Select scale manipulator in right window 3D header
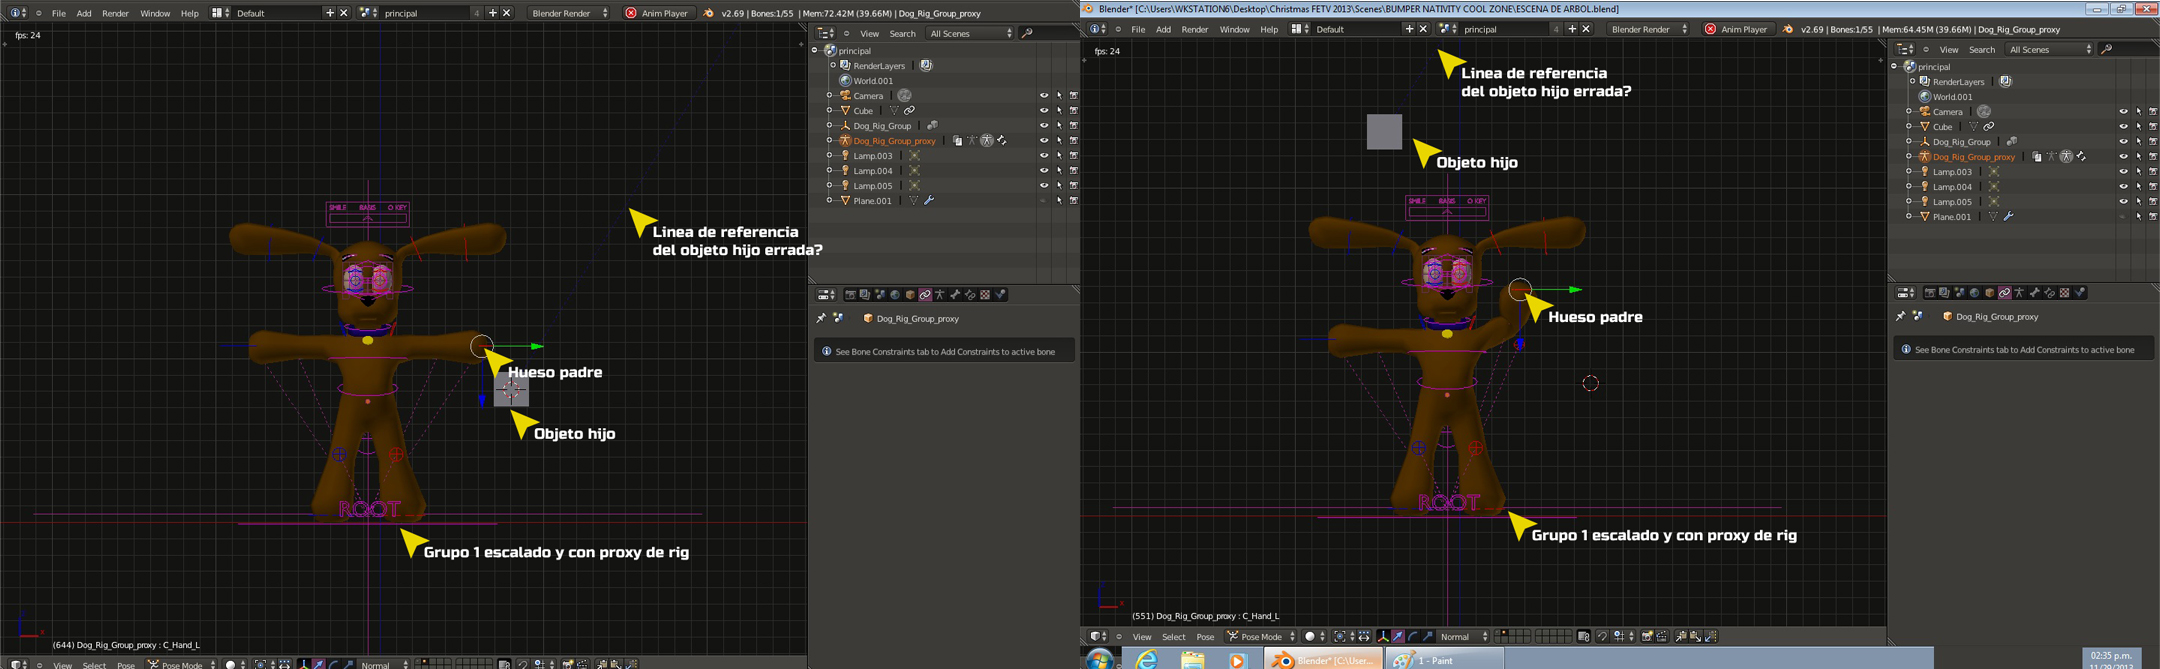This screenshot has height=669, width=2160. point(1428,636)
